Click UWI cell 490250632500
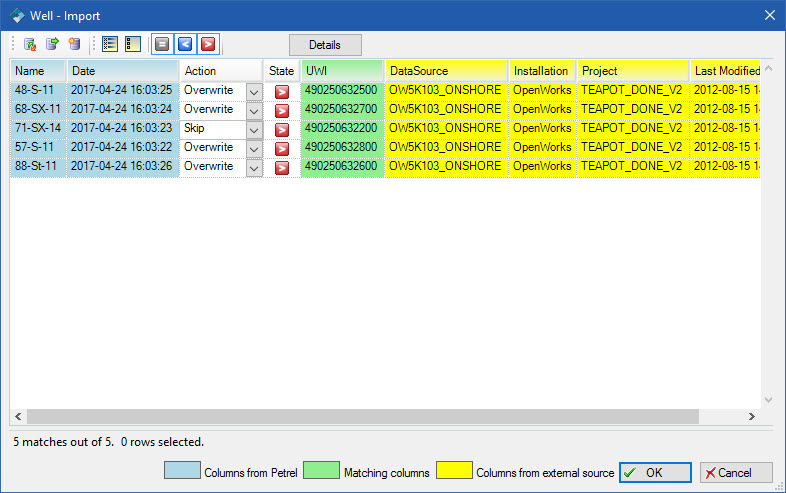 341,90
